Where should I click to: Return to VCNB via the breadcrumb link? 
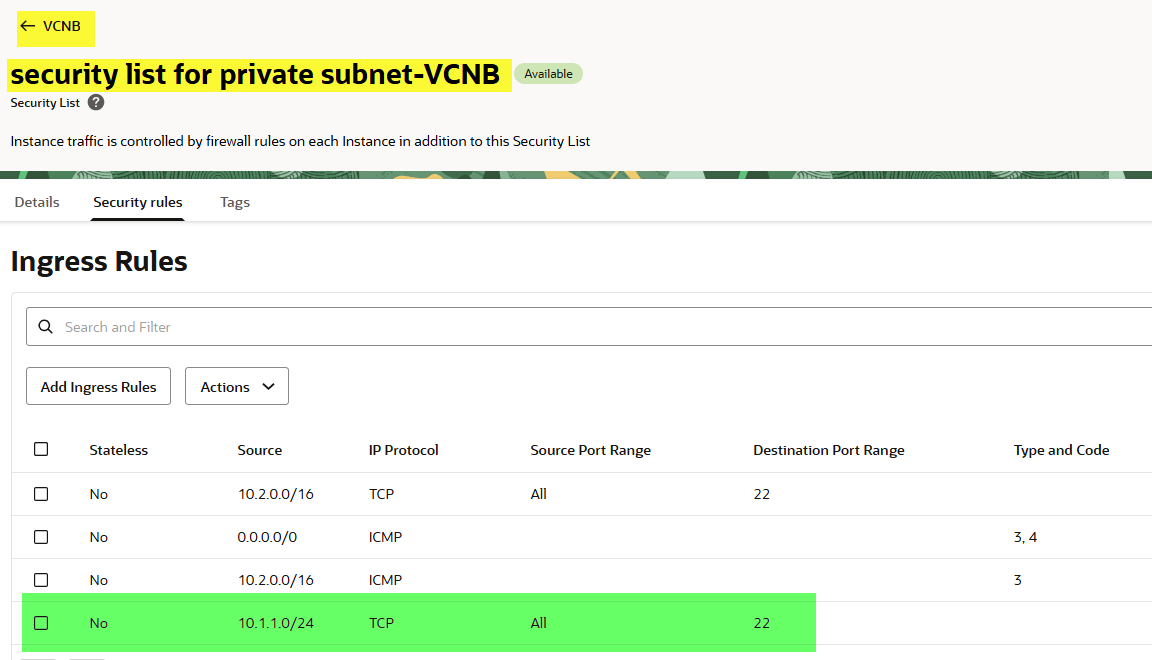(x=62, y=26)
